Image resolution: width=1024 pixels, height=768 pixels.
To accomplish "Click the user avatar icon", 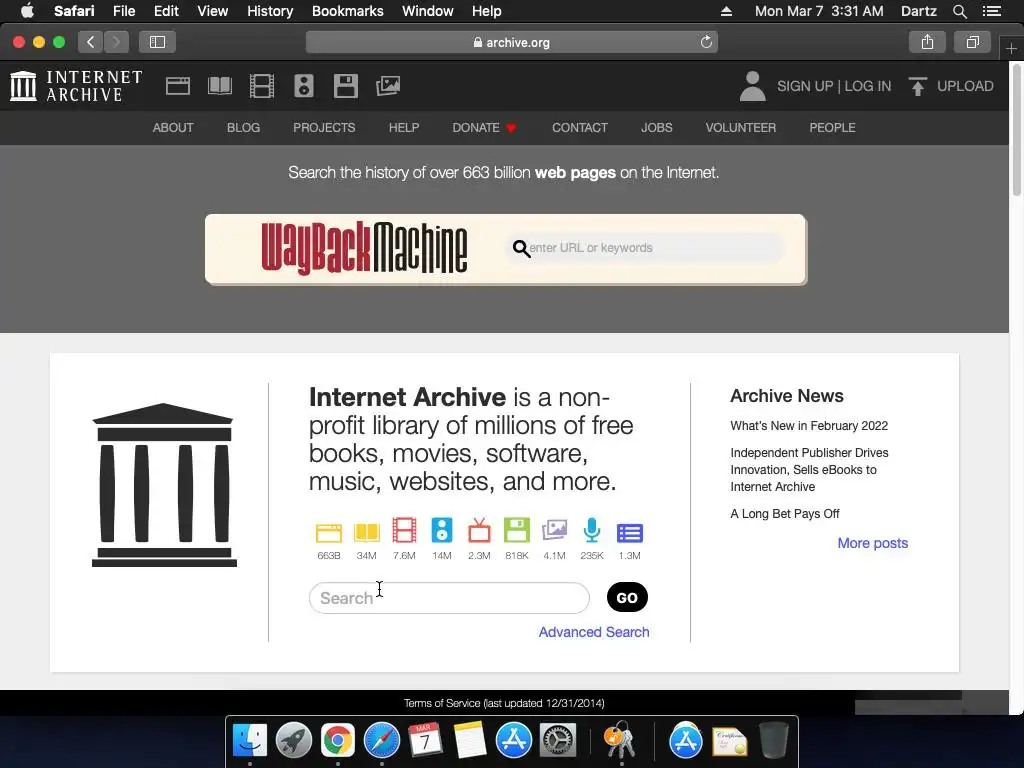I will coord(752,86).
